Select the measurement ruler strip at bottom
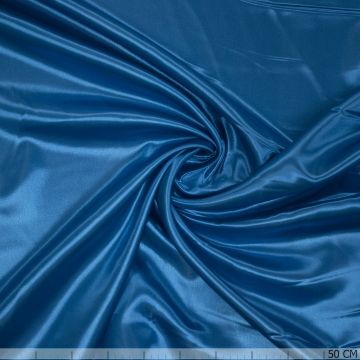This screenshot has width=360, height=360. coord(180,354)
